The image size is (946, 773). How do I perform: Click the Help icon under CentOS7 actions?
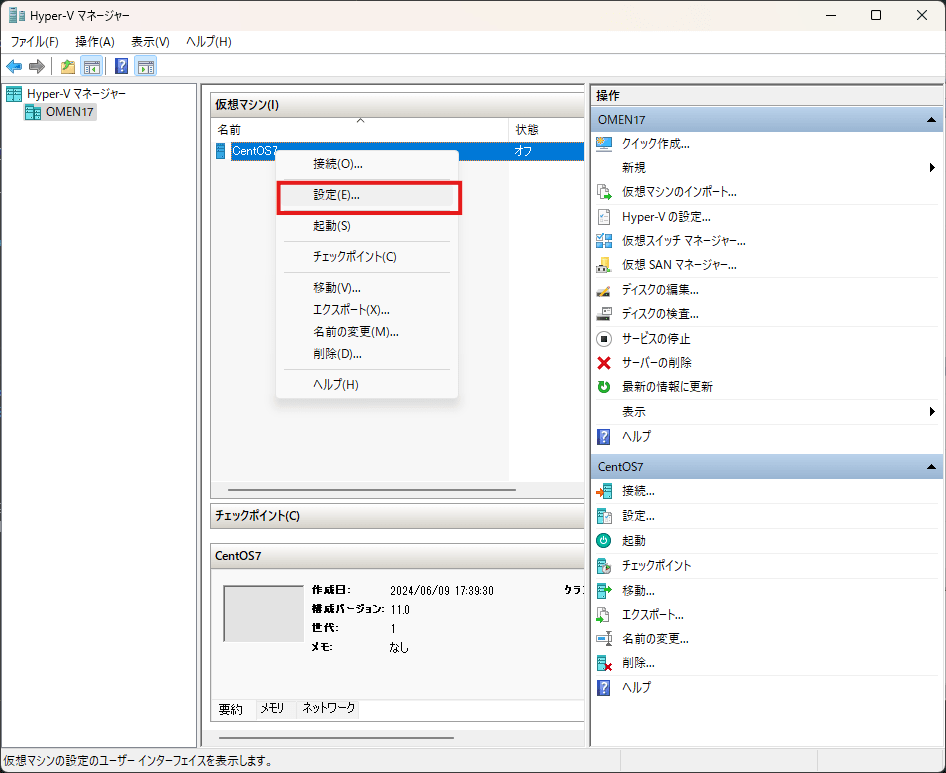tap(604, 687)
